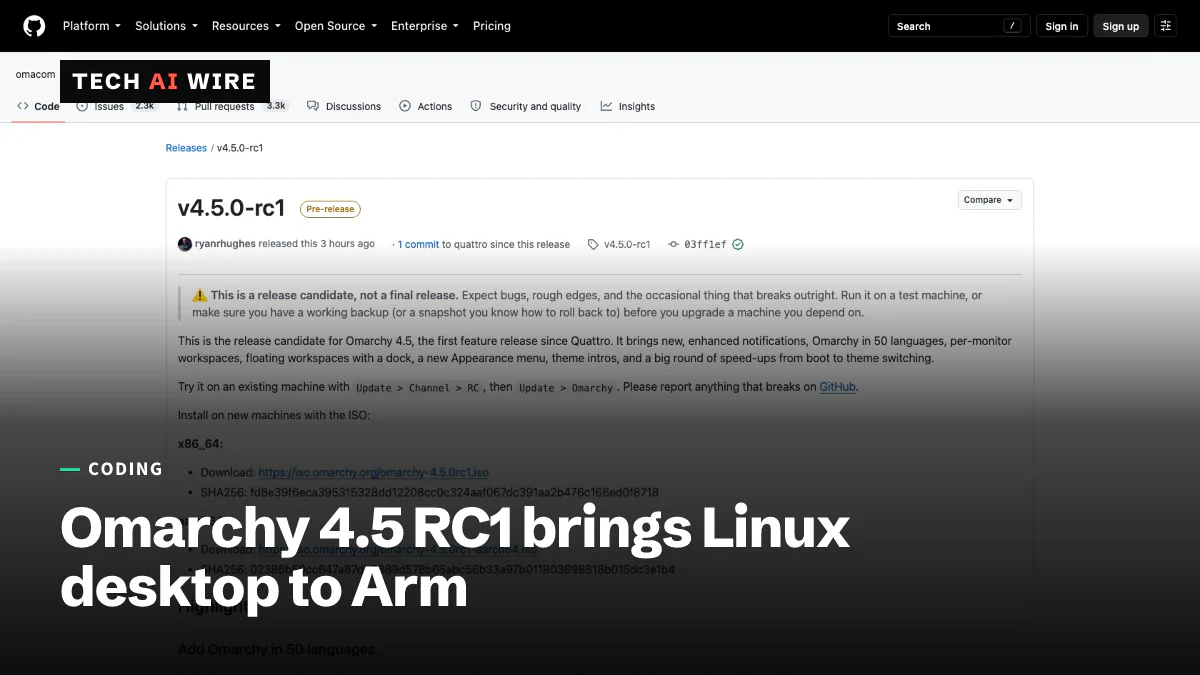Open the GitHub home logo
Image resolution: width=1200 pixels, height=675 pixels.
click(x=34, y=26)
